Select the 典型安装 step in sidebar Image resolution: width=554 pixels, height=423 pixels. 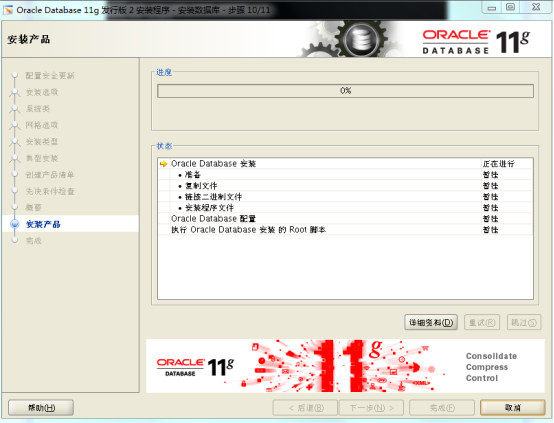(x=42, y=158)
